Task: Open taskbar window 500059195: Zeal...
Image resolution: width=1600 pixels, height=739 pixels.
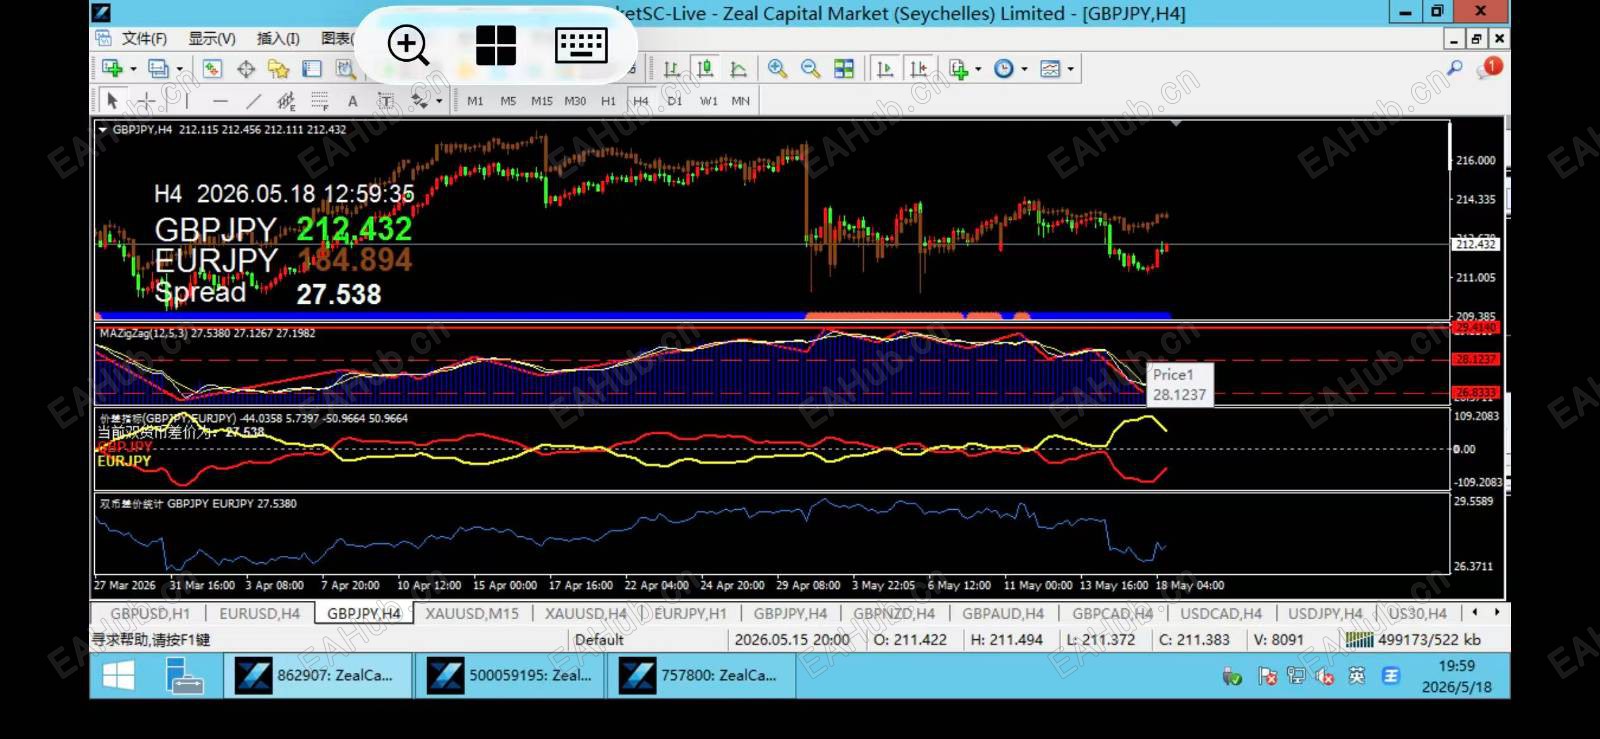Action: 509,675
